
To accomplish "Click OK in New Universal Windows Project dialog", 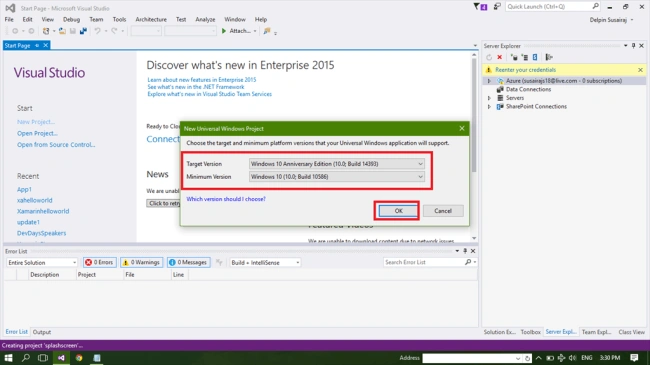I will click(398, 211).
